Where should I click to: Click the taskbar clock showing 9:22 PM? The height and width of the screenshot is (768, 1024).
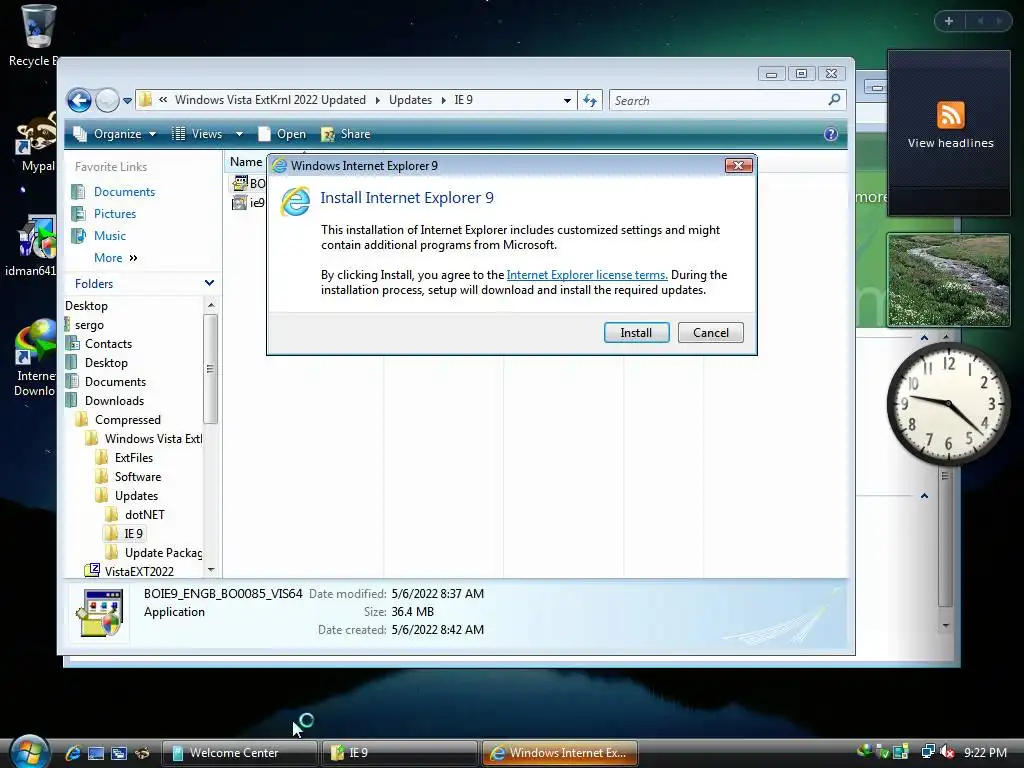click(x=985, y=753)
